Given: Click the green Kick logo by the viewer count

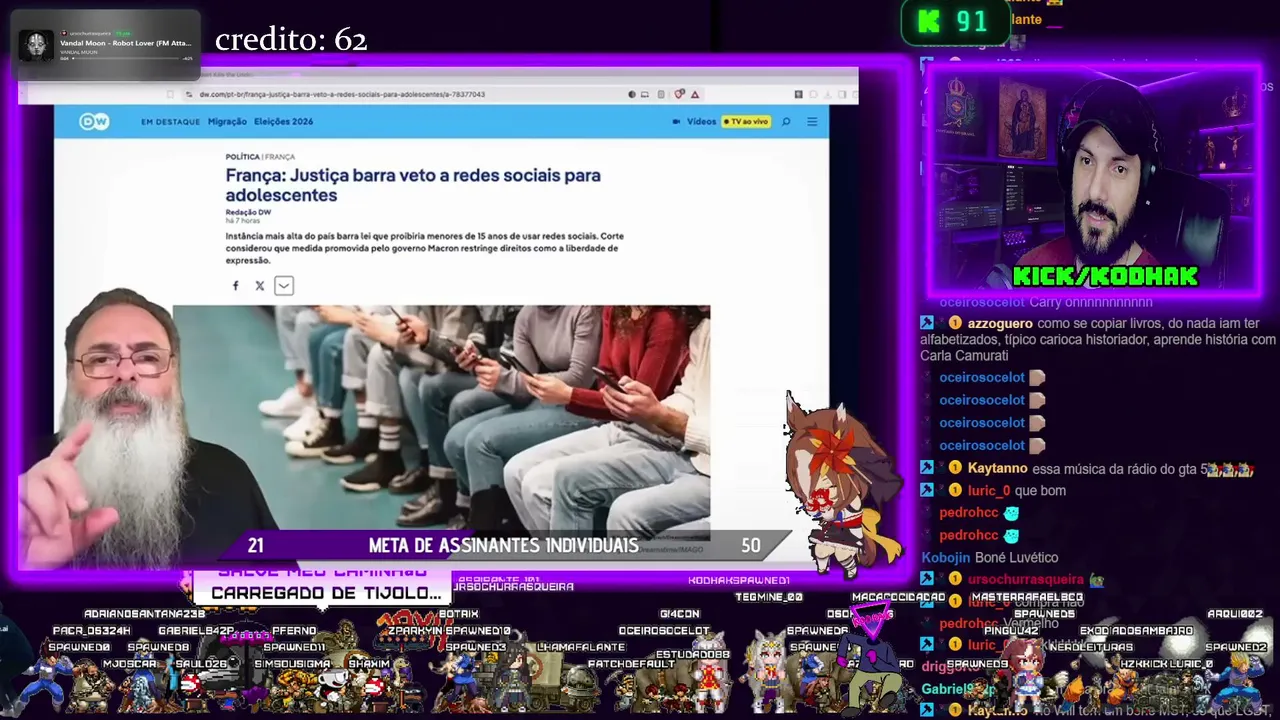Looking at the screenshot, I should [930, 22].
